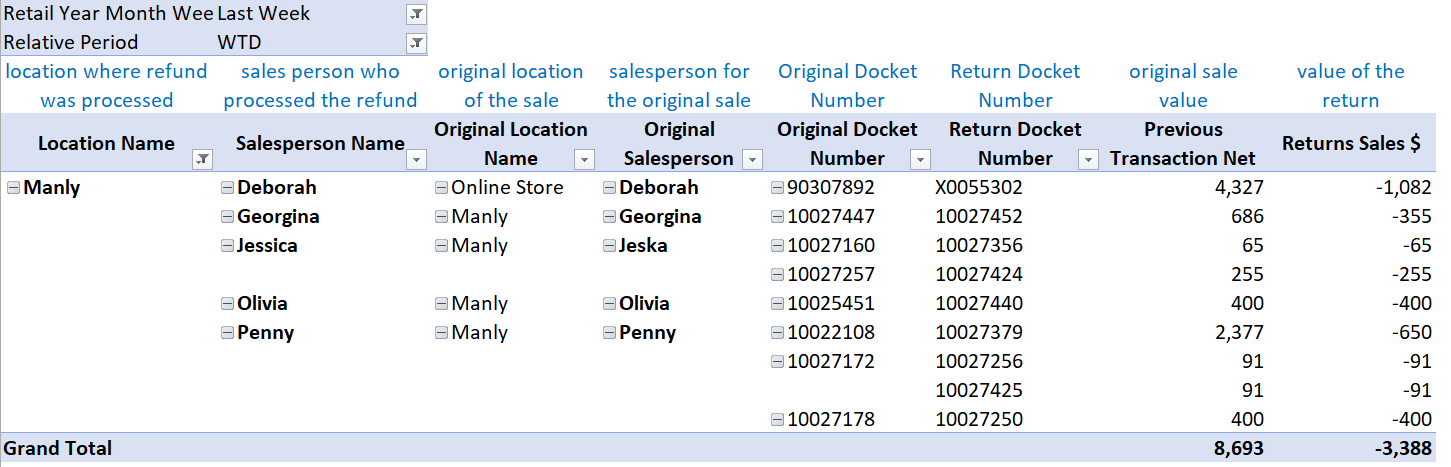Collapse docket number 90307892

777,188
